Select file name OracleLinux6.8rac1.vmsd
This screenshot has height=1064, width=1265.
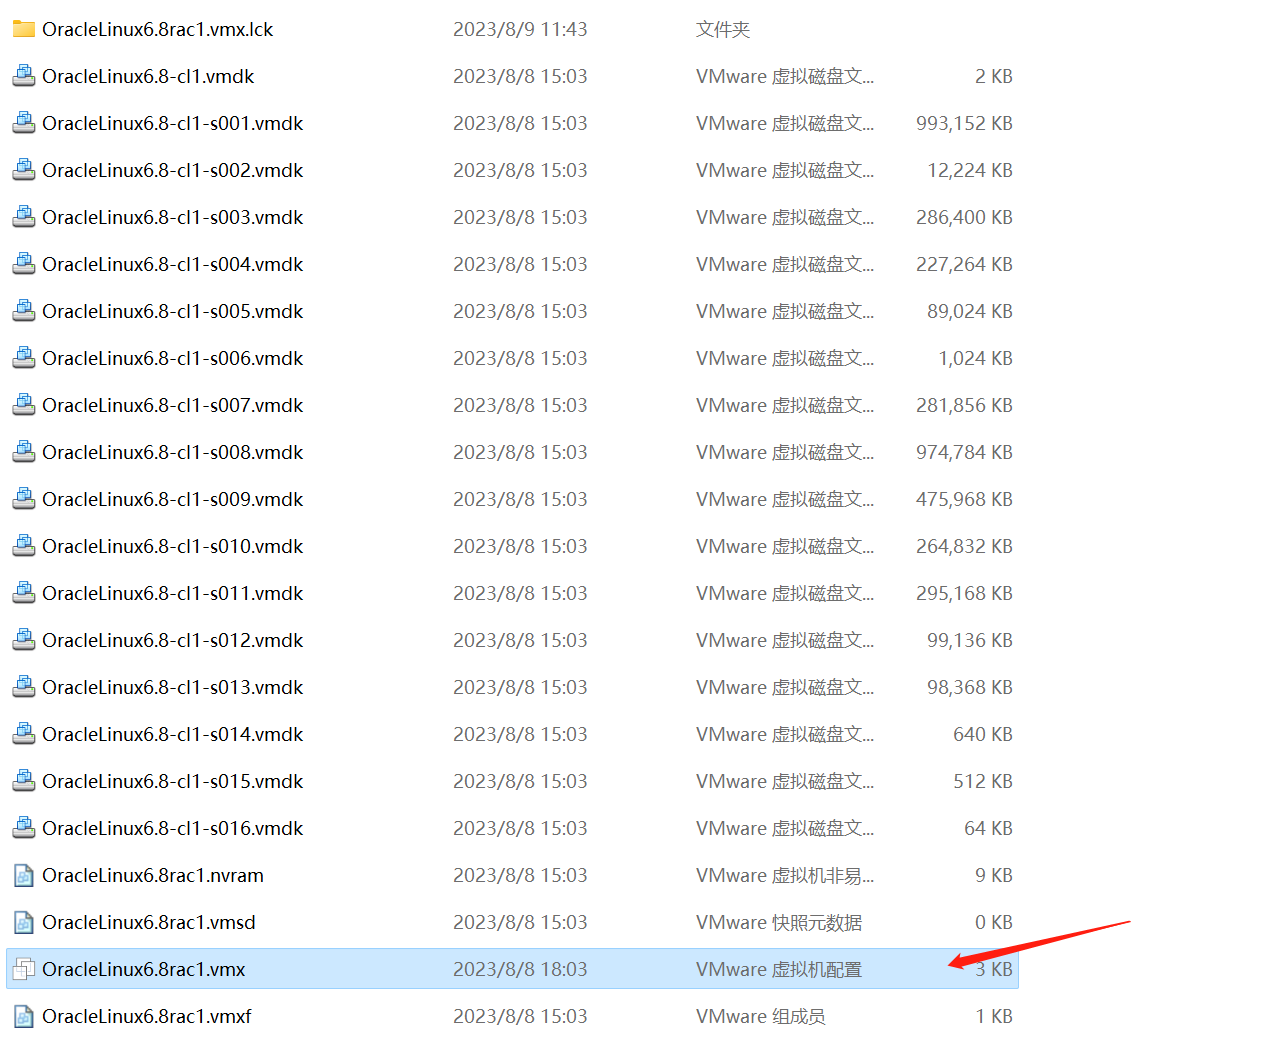click(149, 922)
